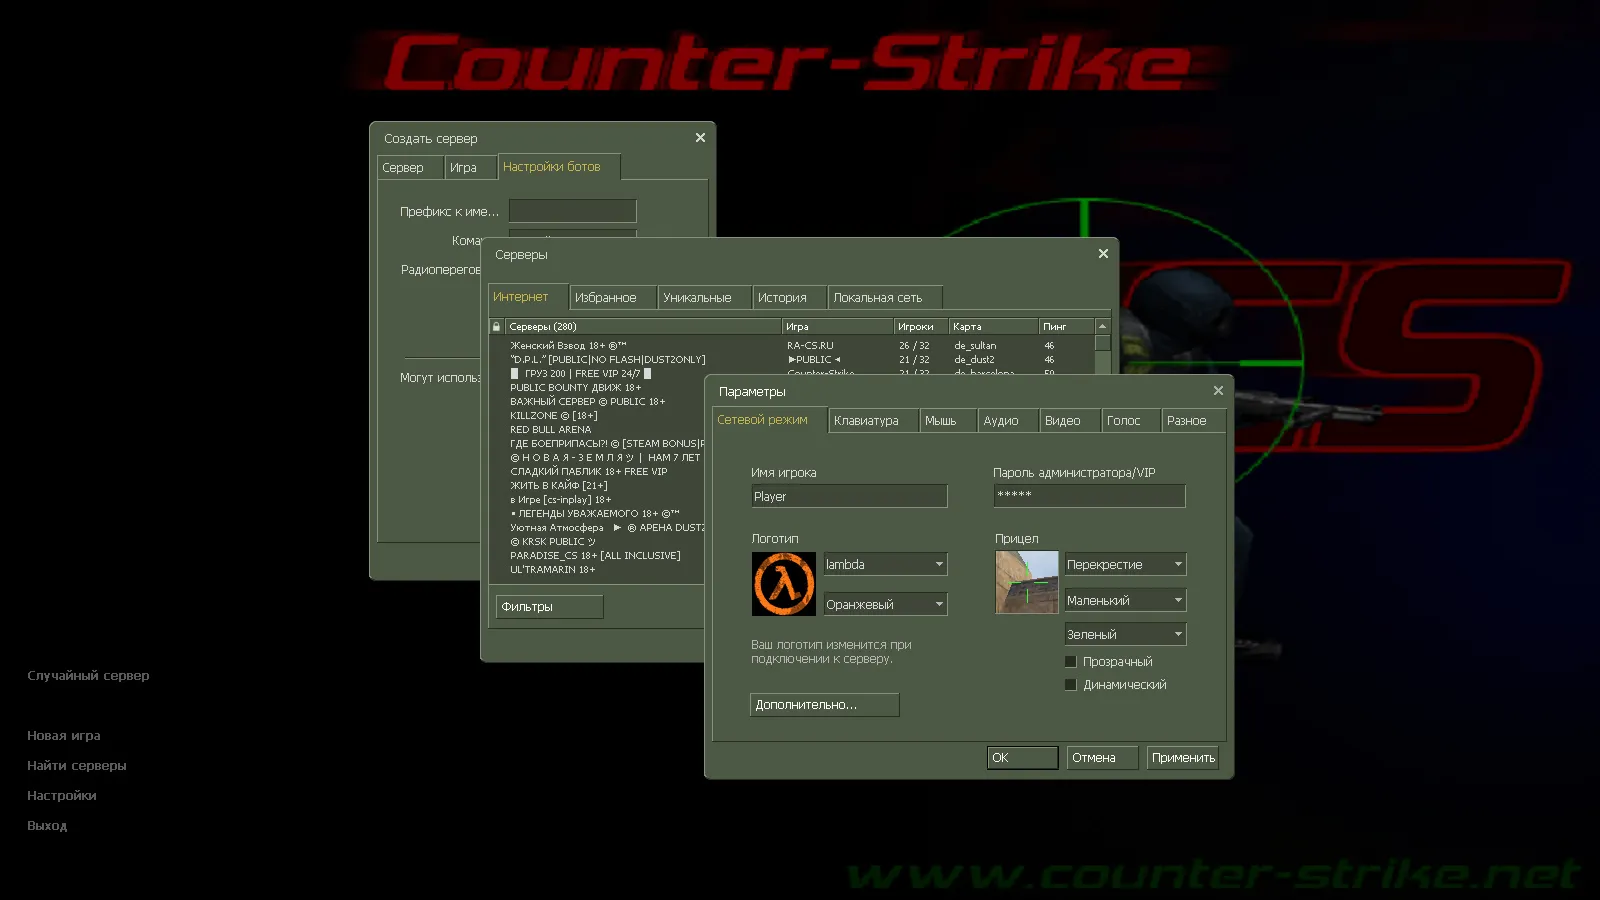Select the PARADISE_CS 18+ [ALL INCLUSIVE] server
The height and width of the screenshot is (900, 1600).
click(597, 556)
